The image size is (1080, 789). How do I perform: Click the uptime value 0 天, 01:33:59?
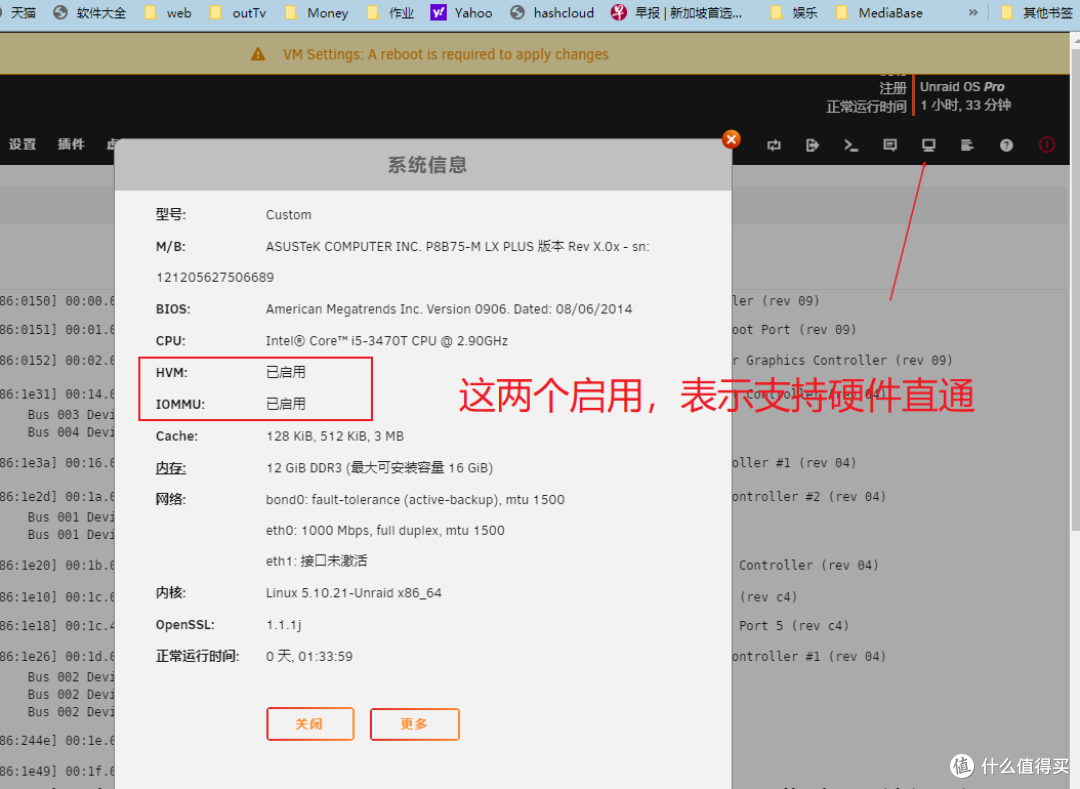tap(309, 657)
